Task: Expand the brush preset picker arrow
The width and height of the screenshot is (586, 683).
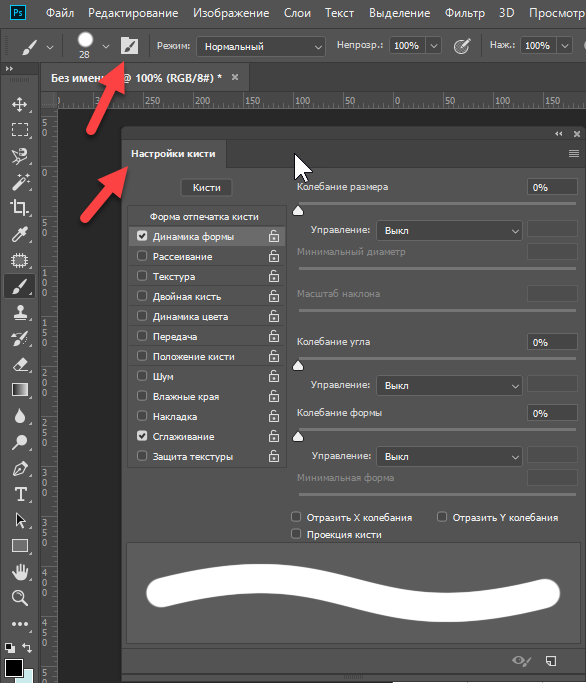Action: pyautogui.click(x=106, y=46)
